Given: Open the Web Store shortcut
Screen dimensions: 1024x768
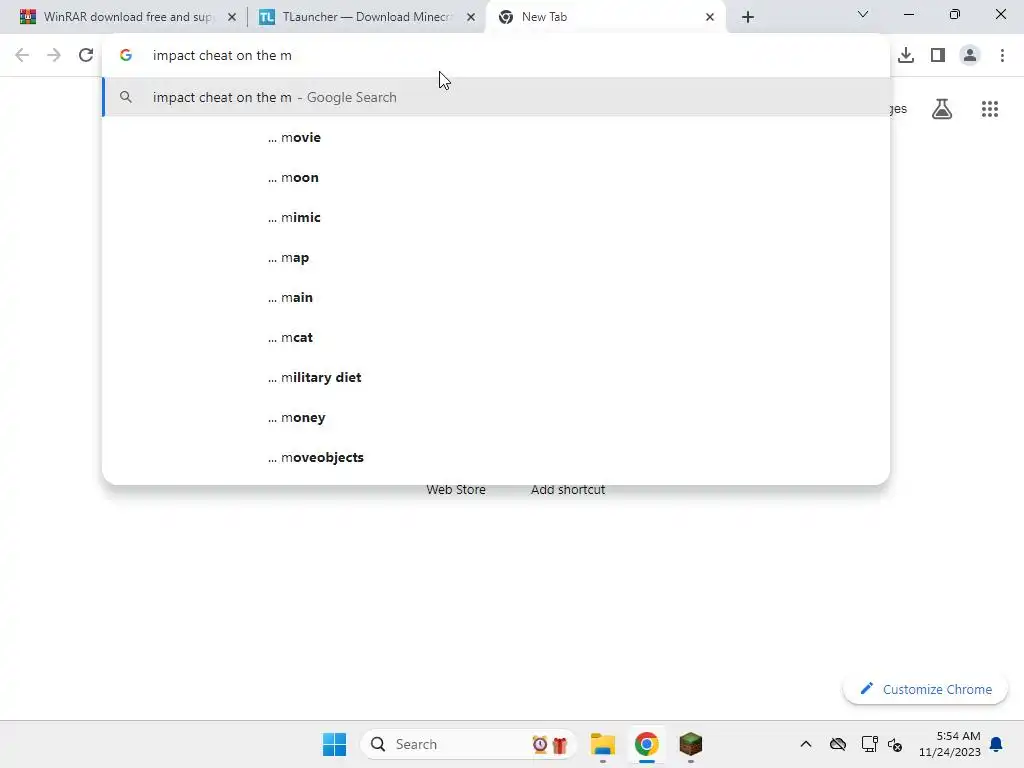Looking at the screenshot, I should (456, 490).
